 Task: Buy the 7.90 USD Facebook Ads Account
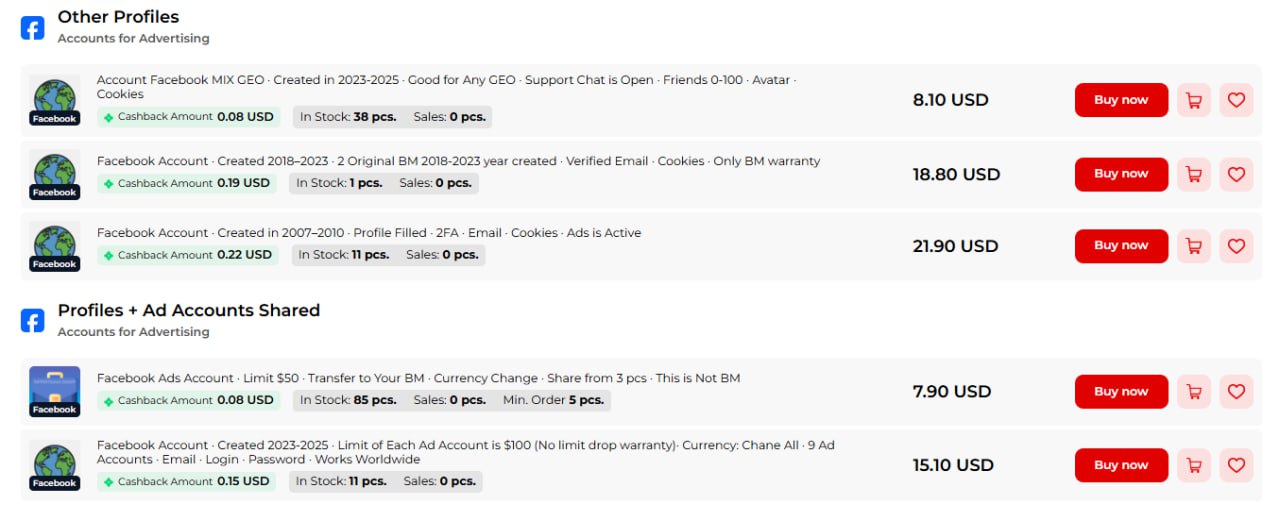coord(1121,392)
